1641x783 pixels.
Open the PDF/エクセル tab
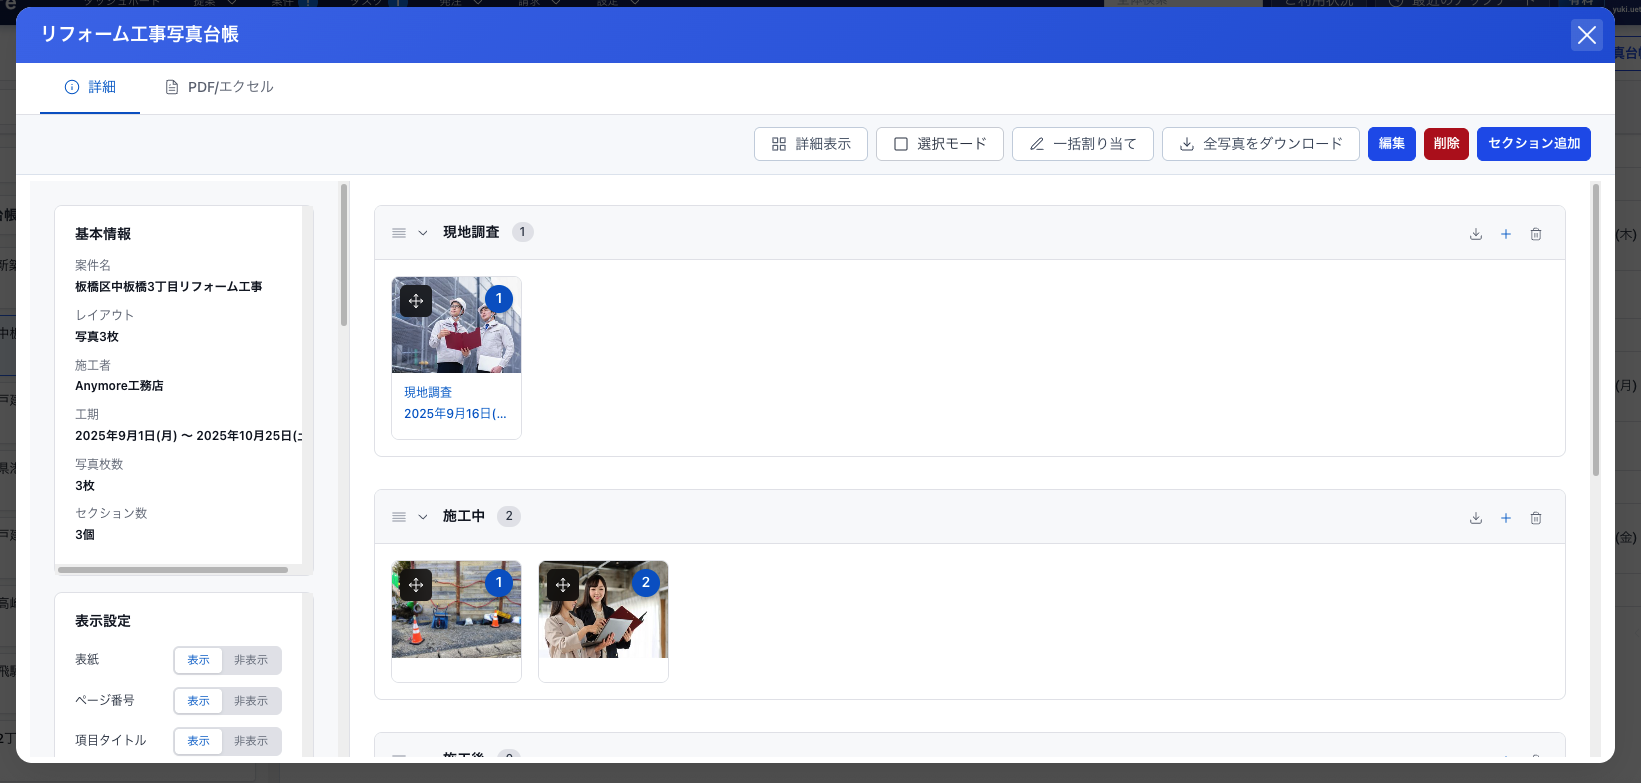(x=219, y=87)
